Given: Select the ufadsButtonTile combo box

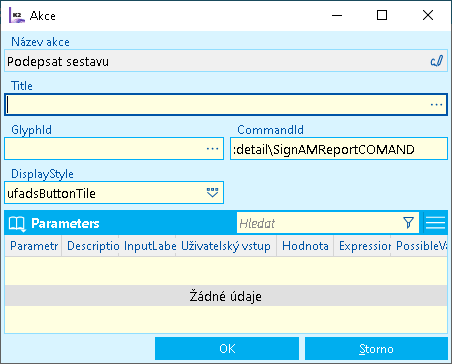Looking at the screenshot, I should click(114, 193).
